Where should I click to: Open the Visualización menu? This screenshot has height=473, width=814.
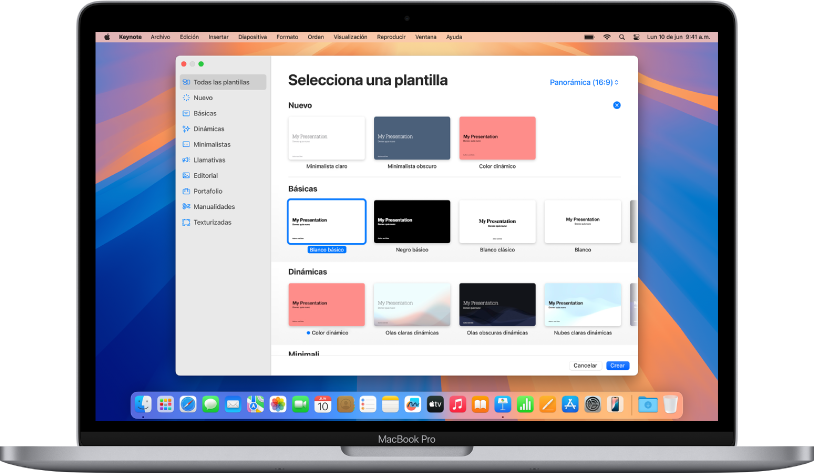[350, 37]
